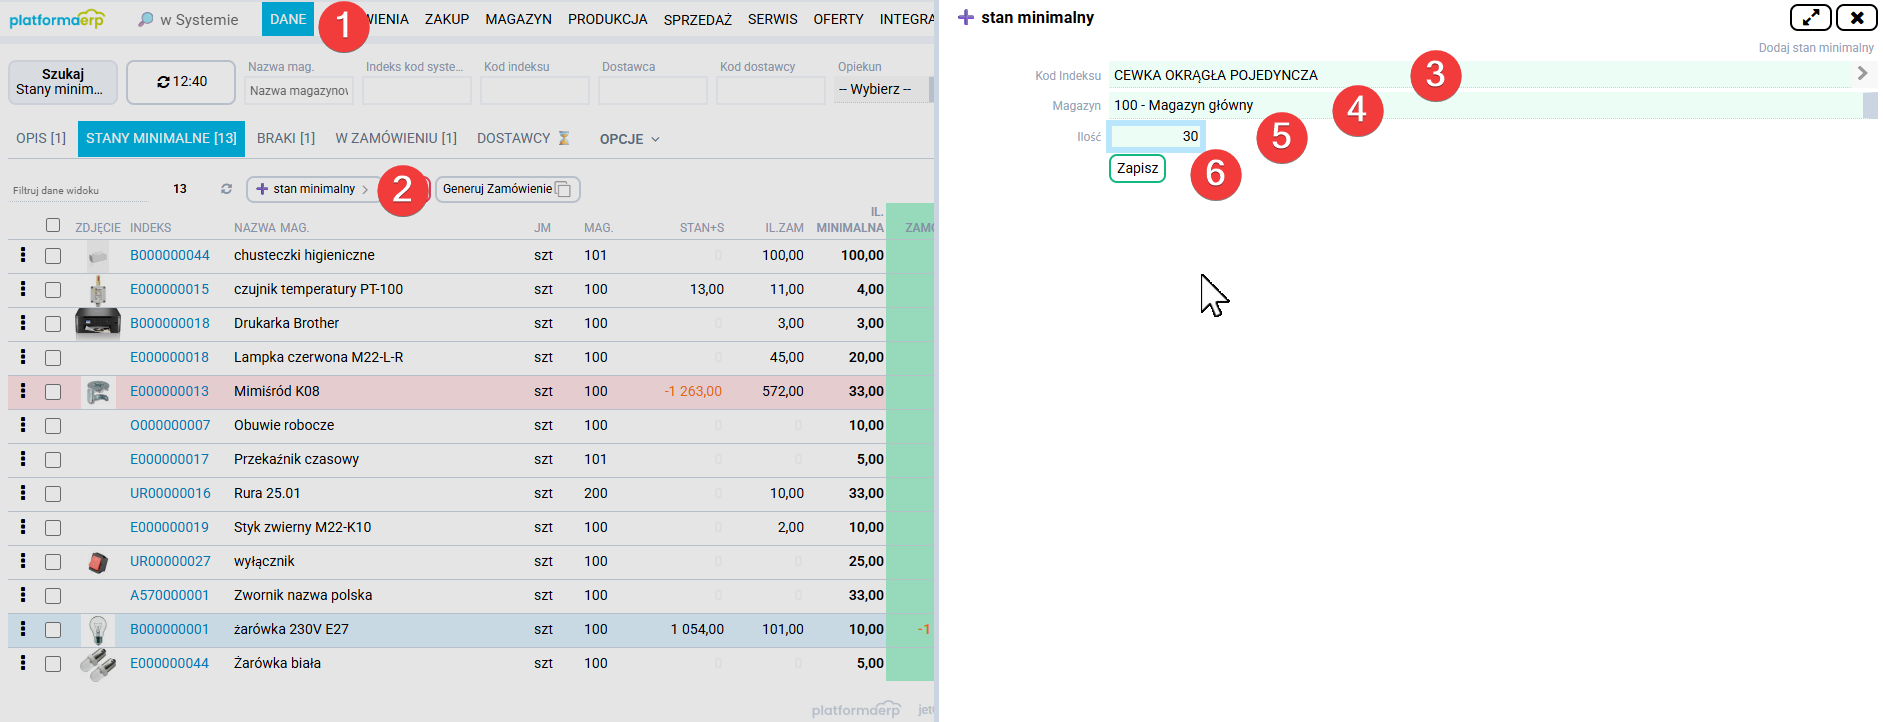
Task: Open row menu for czujnik temperatury PT-100
Action: [23, 289]
